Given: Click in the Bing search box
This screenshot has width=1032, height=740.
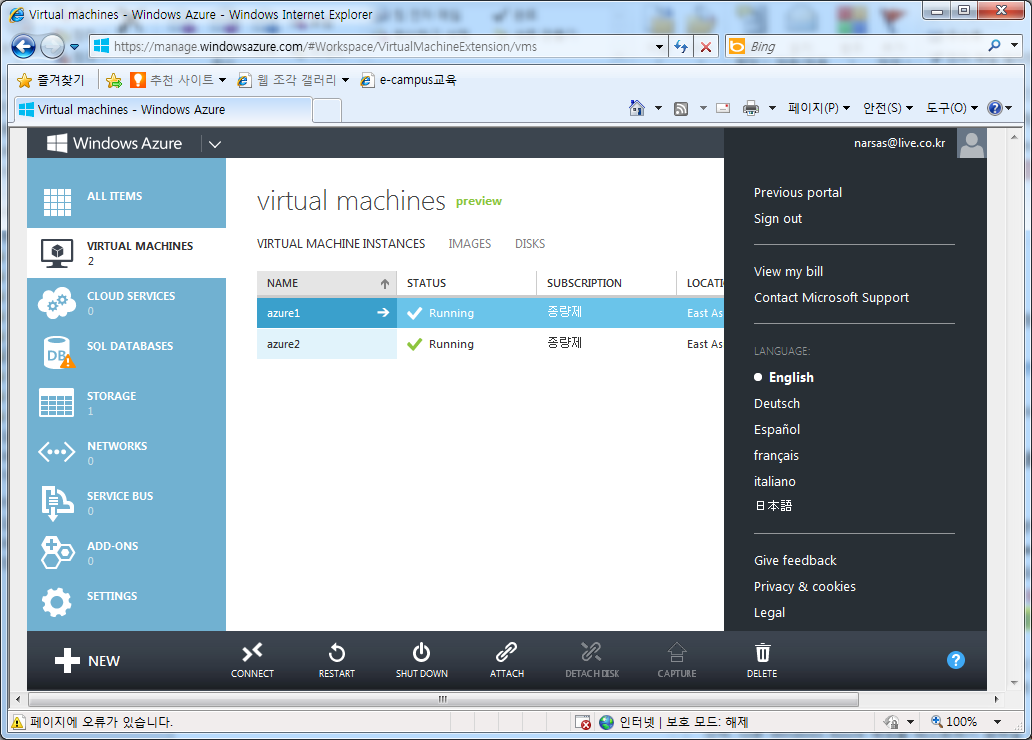Looking at the screenshot, I should coord(864,47).
